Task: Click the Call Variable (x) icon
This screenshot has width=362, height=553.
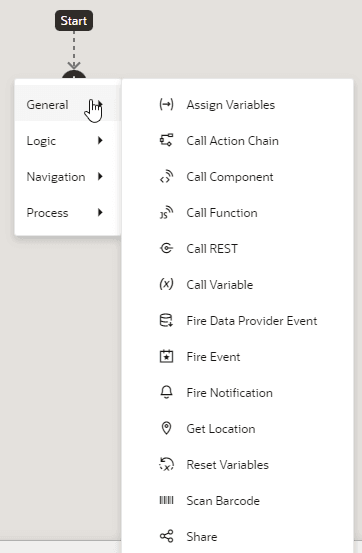Action: (x=166, y=284)
